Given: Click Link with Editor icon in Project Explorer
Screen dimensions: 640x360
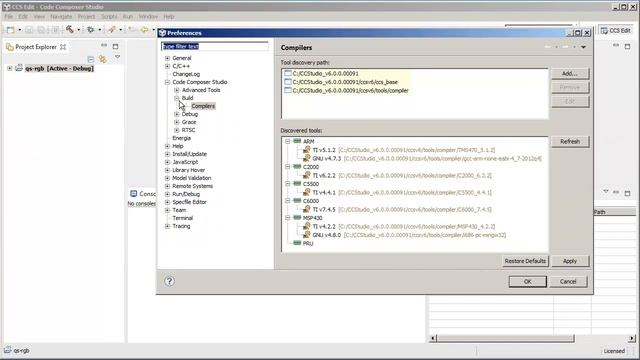Looking at the screenshot, I should point(102,59).
